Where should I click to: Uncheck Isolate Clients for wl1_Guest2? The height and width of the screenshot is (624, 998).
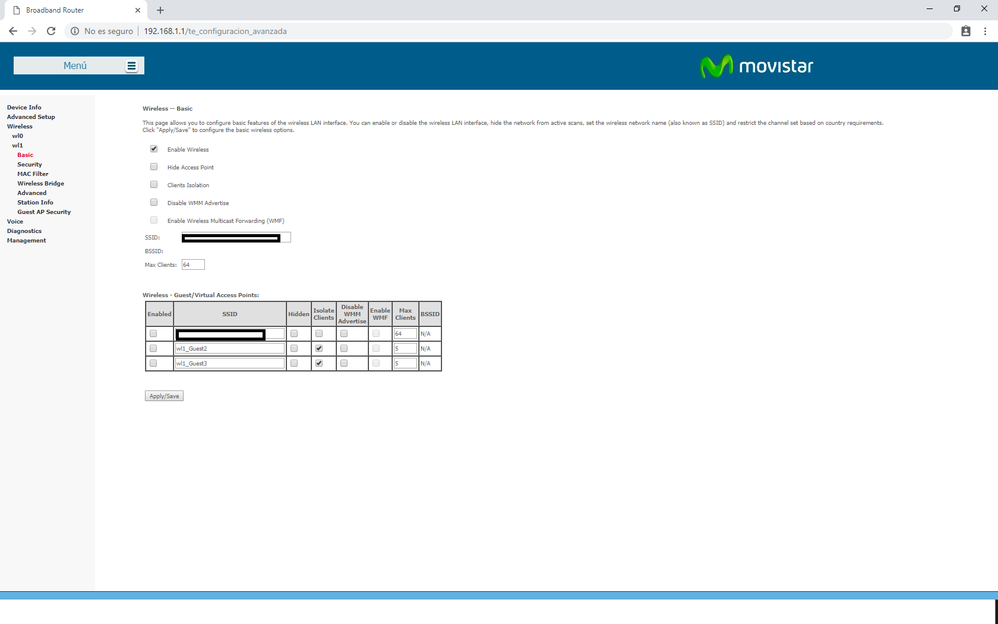point(319,349)
